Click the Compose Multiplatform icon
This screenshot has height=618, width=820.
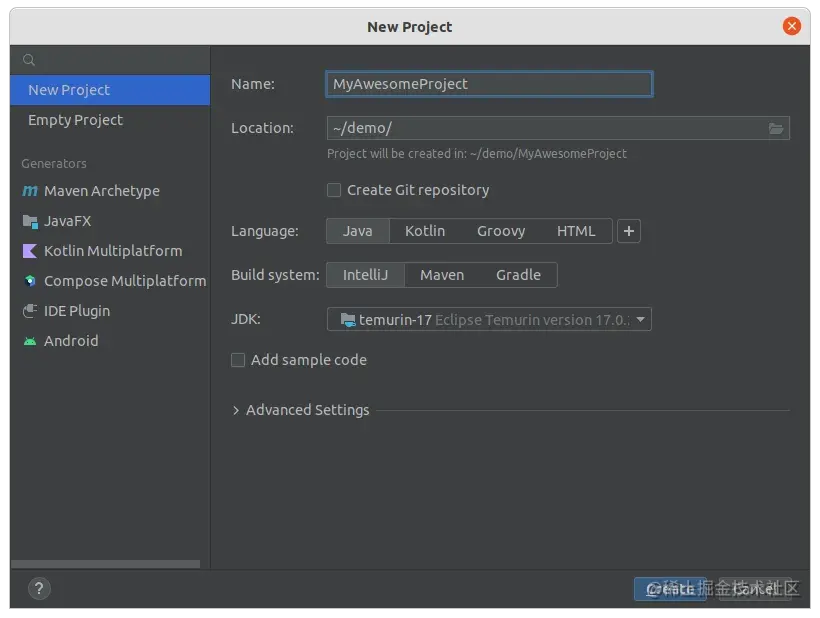(x=30, y=281)
